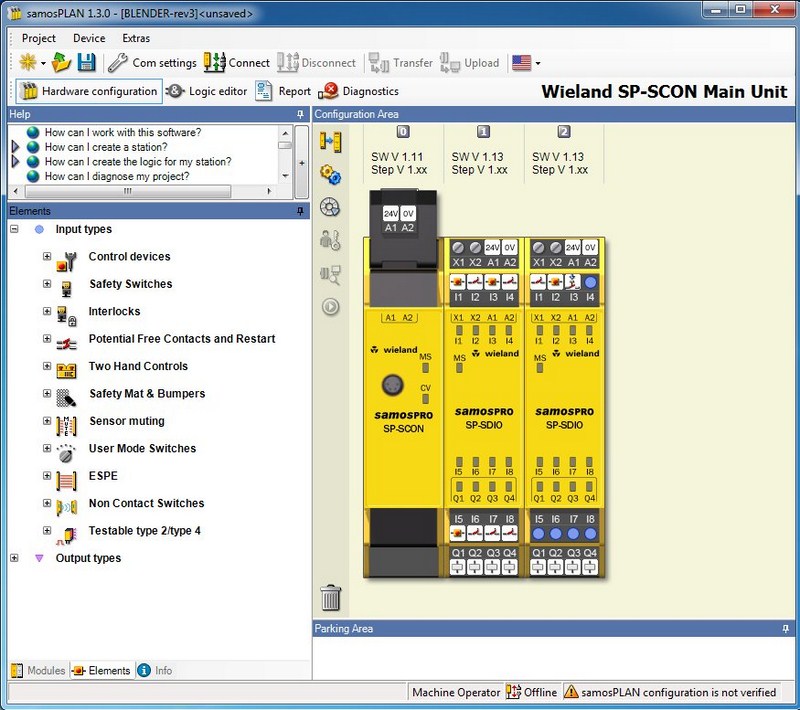This screenshot has width=800, height=710.
Task: Open 'How can I work with this software?'
Action: 122,133
